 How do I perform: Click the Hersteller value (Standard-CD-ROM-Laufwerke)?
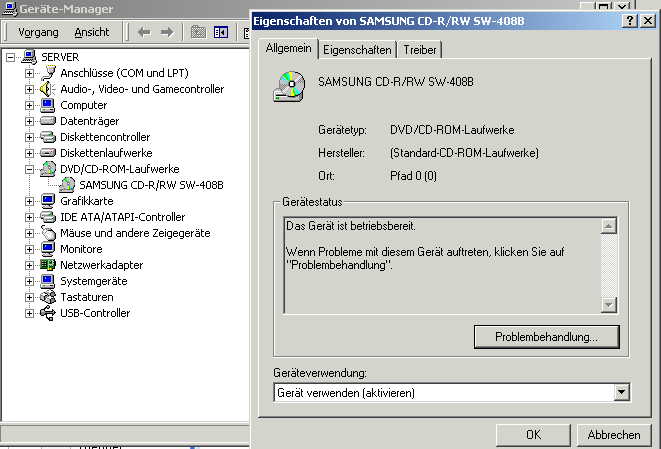(x=464, y=153)
